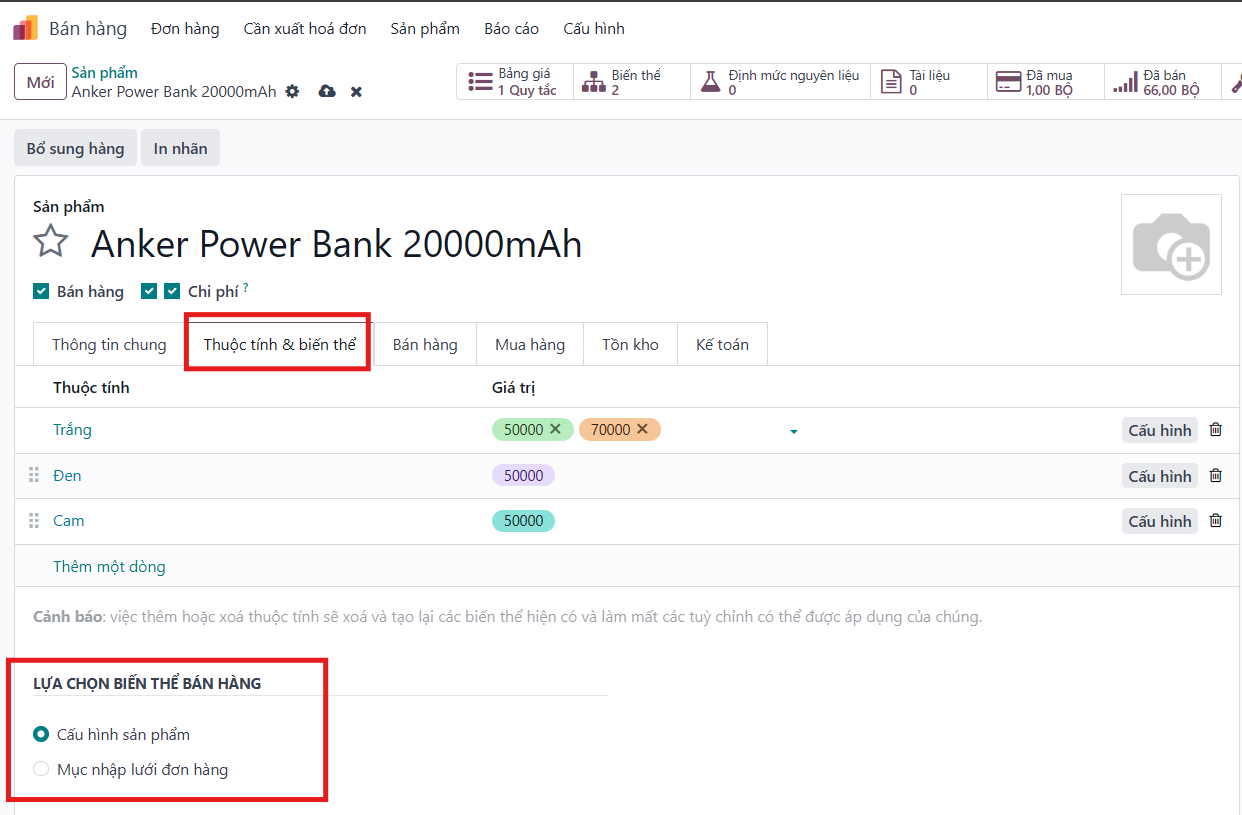Switch to the Mua hàng tab
Image resolution: width=1242 pixels, height=815 pixels.
[530, 344]
